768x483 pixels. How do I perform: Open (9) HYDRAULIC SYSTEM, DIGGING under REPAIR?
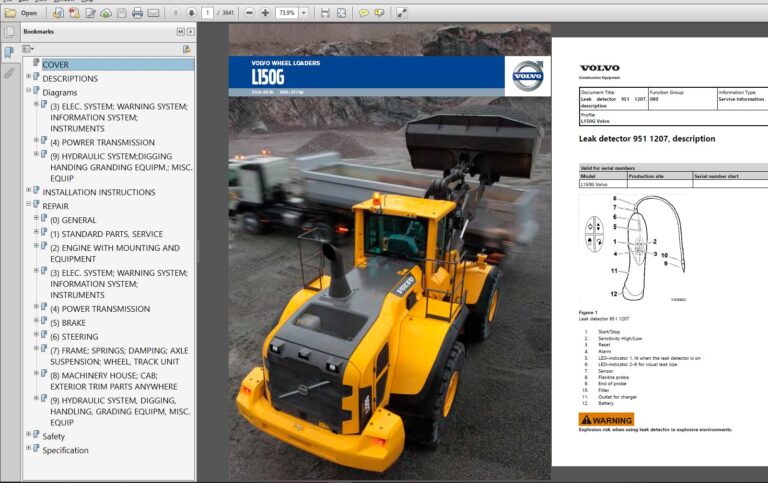pyautogui.click(x=120, y=411)
